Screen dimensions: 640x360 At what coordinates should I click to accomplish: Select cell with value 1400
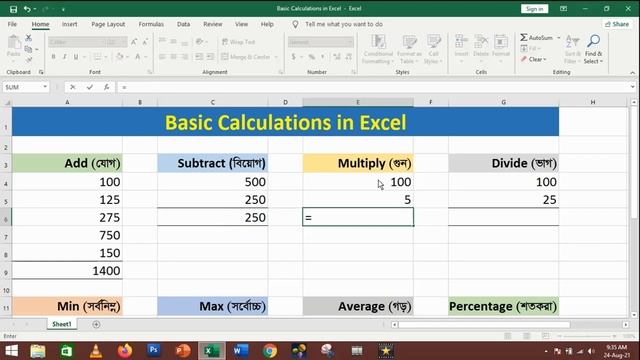[x=67, y=271]
